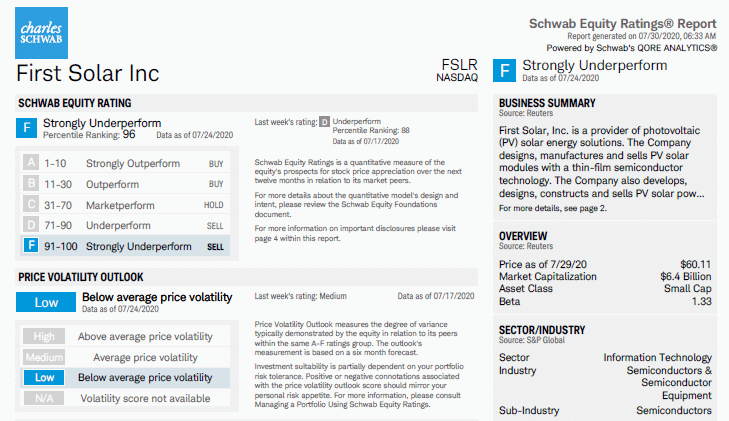Viewport: 729px width, 421px height.
Task: Click 'Semiconductors & Semiconductor Equipment' industry value
Action: pos(669,383)
